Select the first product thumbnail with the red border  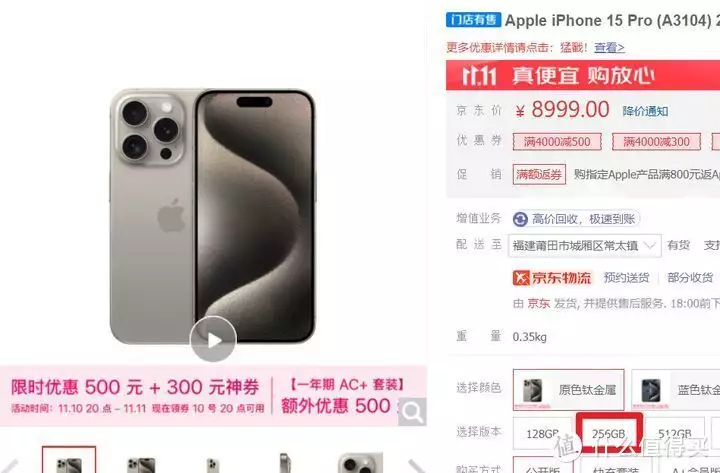pos(69,460)
